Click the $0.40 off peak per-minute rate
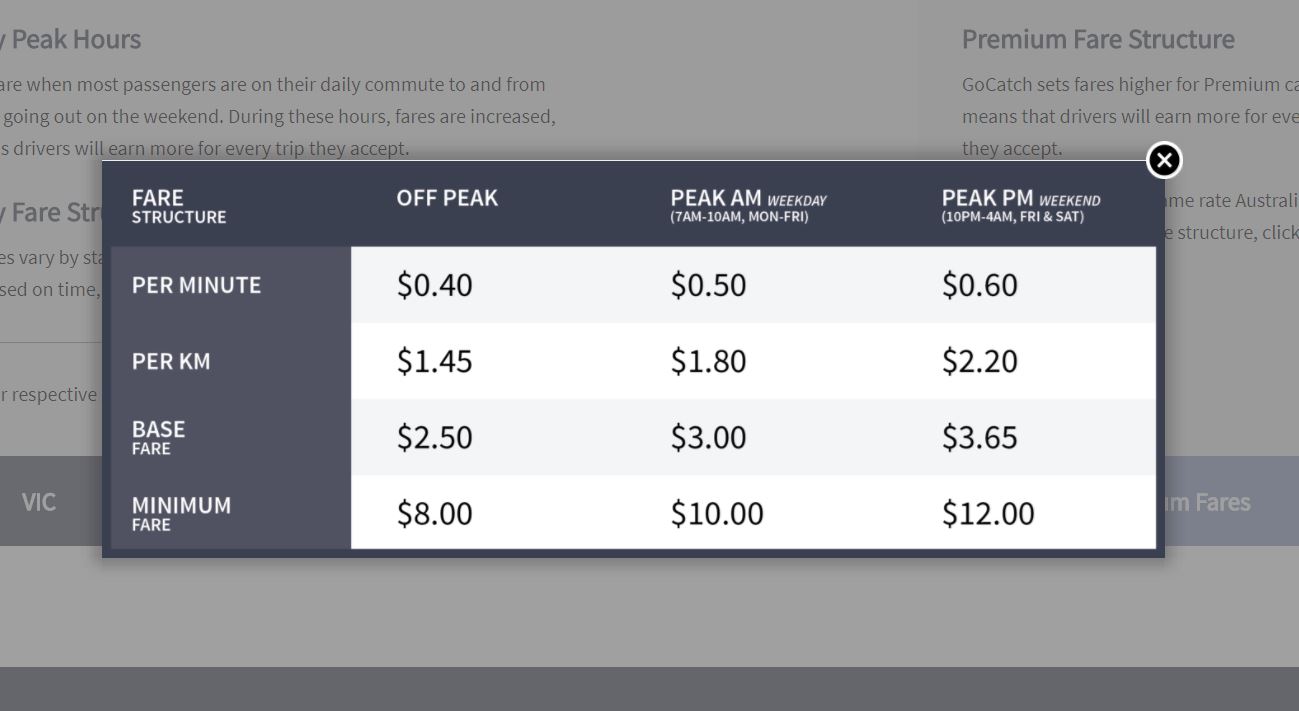The height and width of the screenshot is (711, 1299). (434, 285)
